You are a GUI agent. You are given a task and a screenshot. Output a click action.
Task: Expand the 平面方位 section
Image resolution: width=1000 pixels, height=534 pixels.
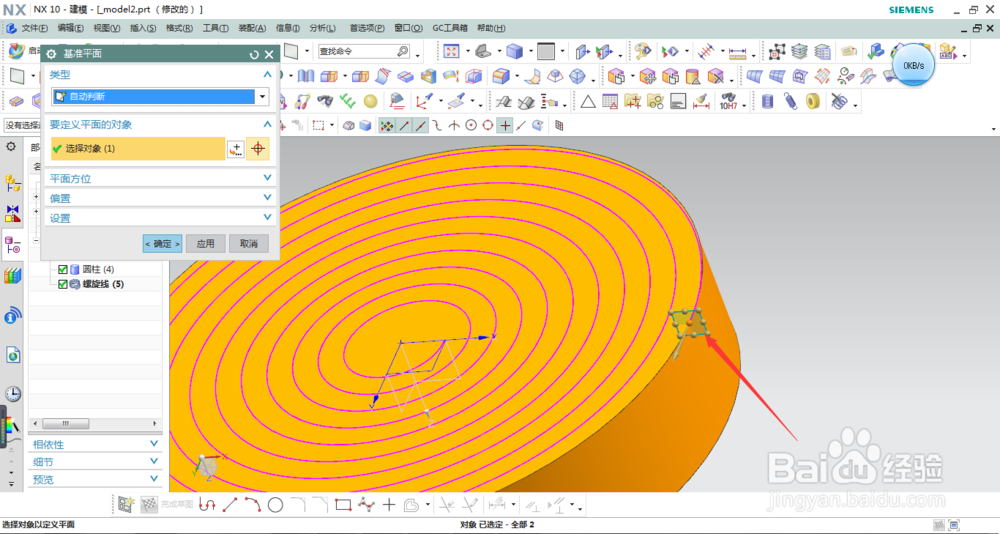pos(268,179)
